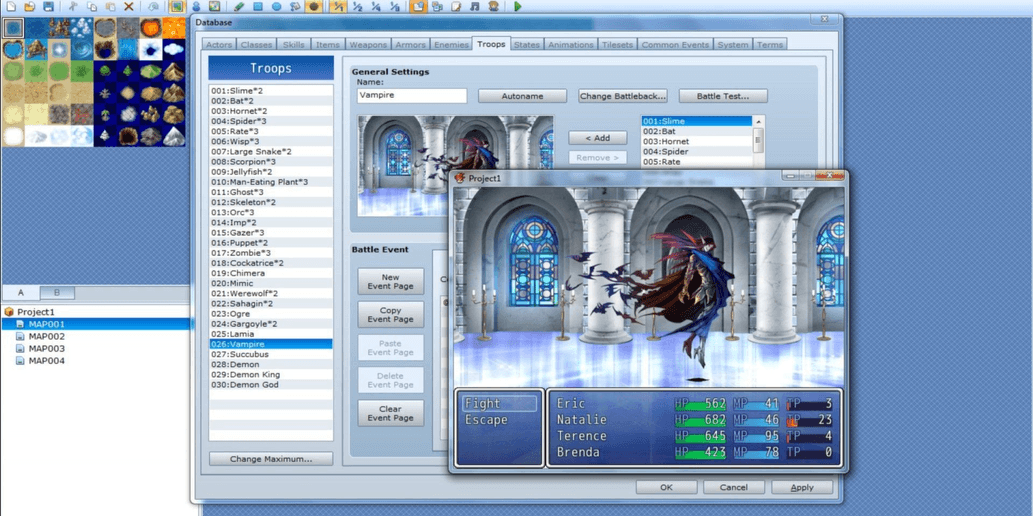Click the Change Battleback button
Image resolution: width=1033 pixels, height=516 pixels.
click(623, 96)
